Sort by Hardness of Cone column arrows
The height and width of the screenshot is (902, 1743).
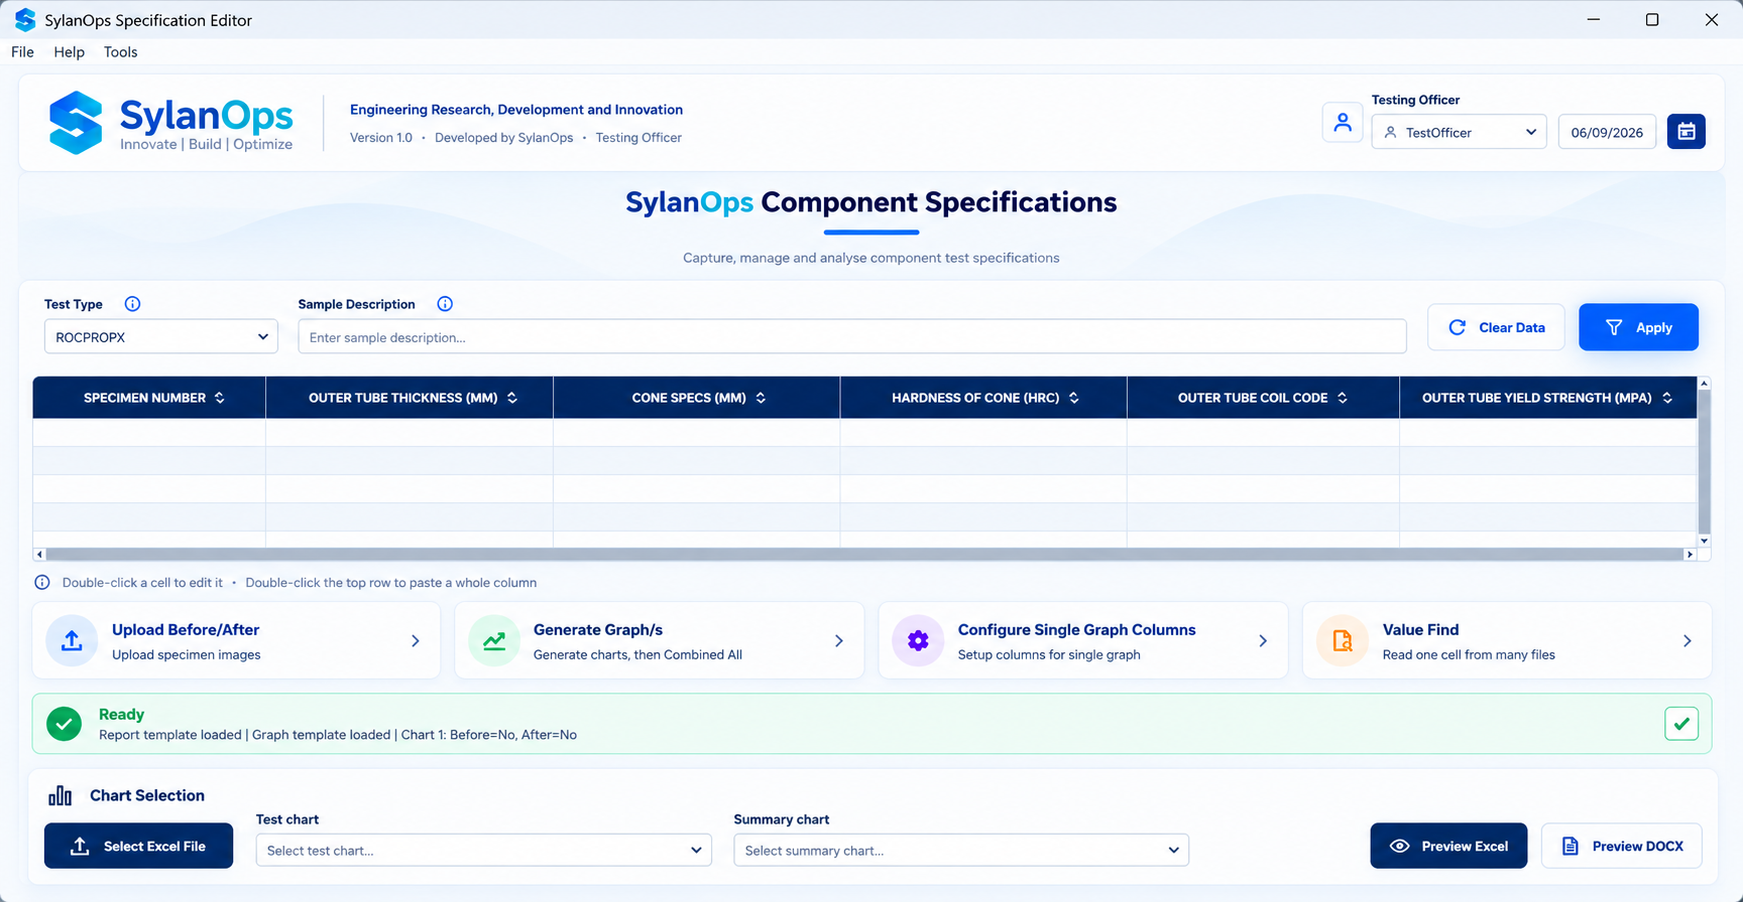[1074, 398]
